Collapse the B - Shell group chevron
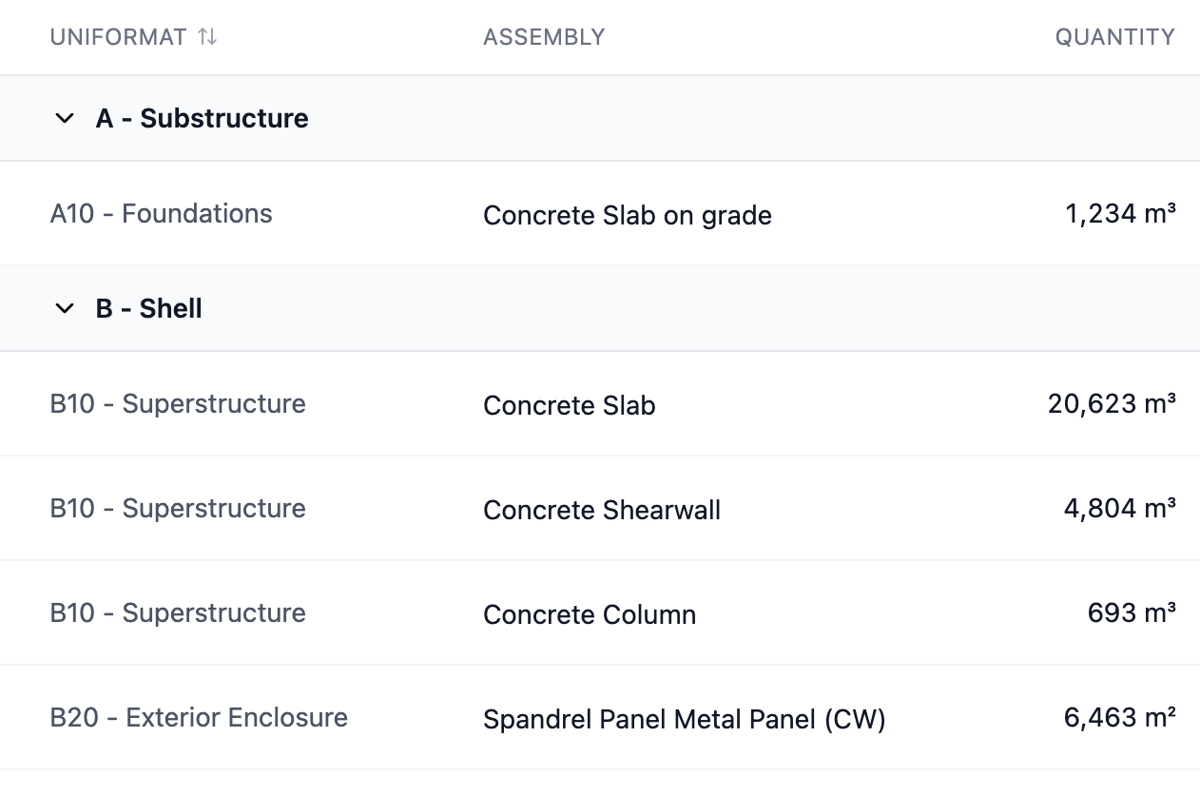 pyautogui.click(x=65, y=309)
